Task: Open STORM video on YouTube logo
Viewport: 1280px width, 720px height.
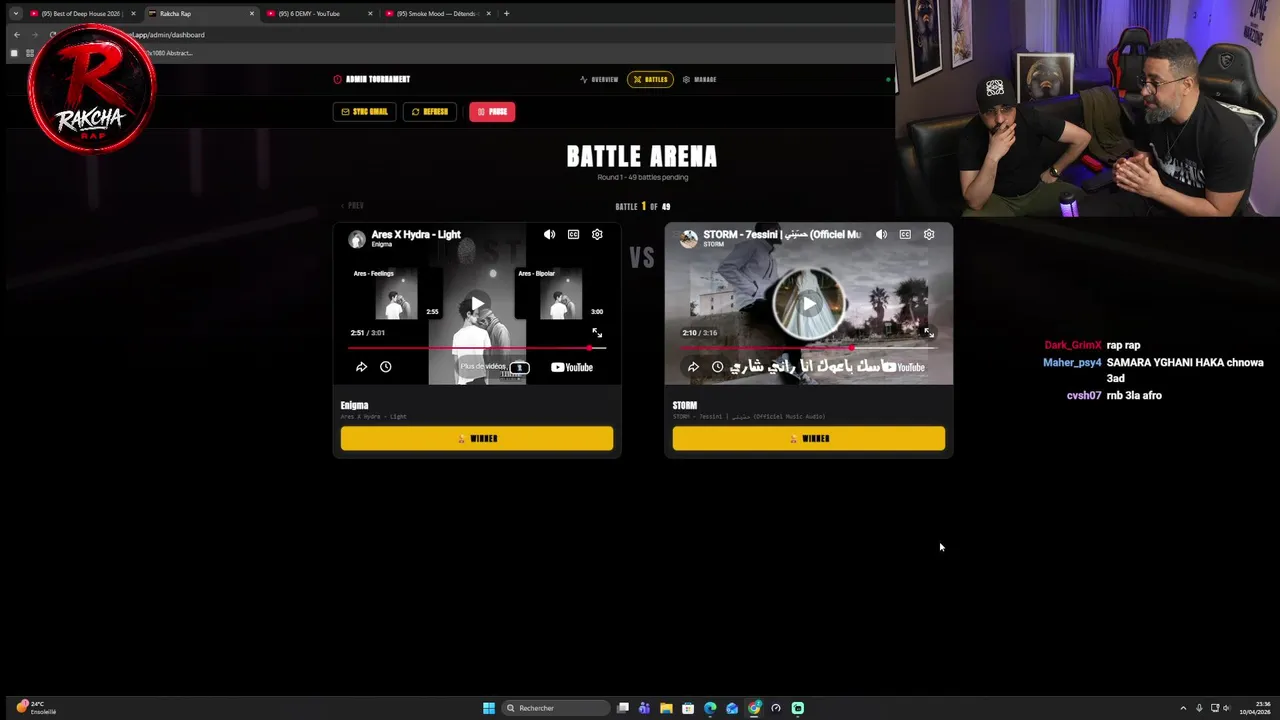Action: tap(904, 367)
